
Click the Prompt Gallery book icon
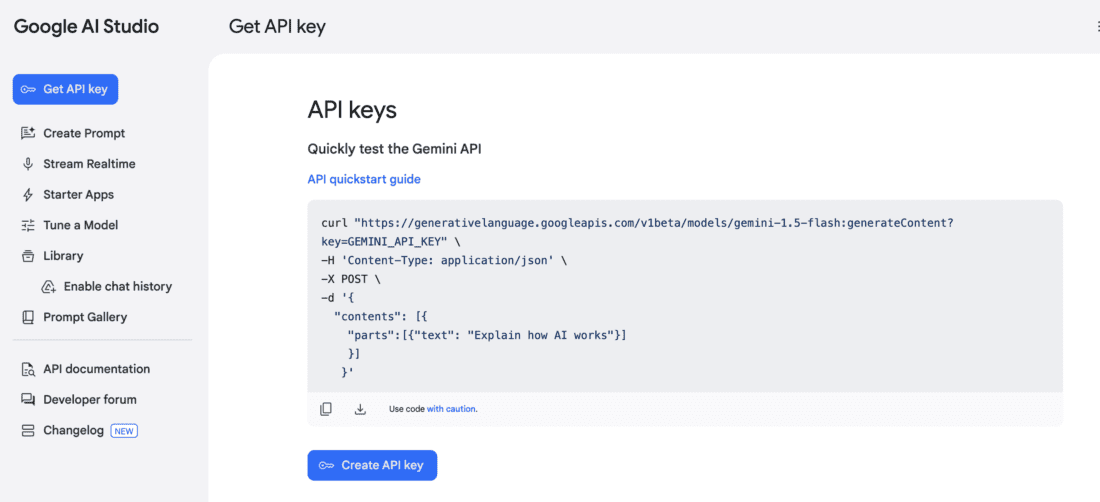[28, 318]
